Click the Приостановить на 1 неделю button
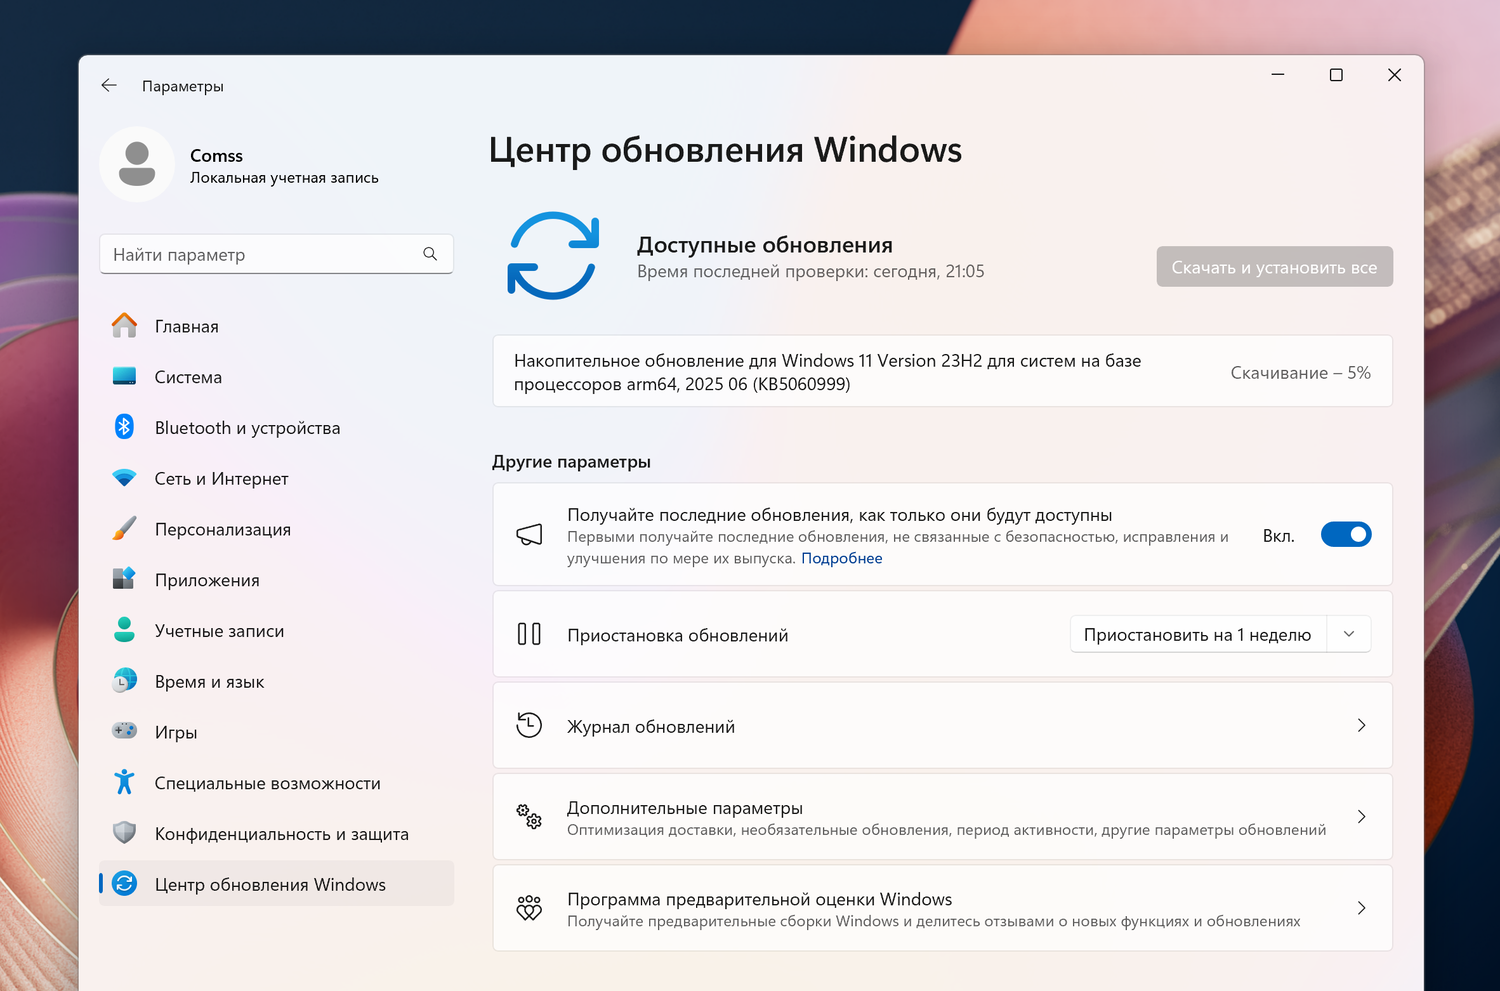Screen dimensions: 1500x991 (x=1198, y=634)
